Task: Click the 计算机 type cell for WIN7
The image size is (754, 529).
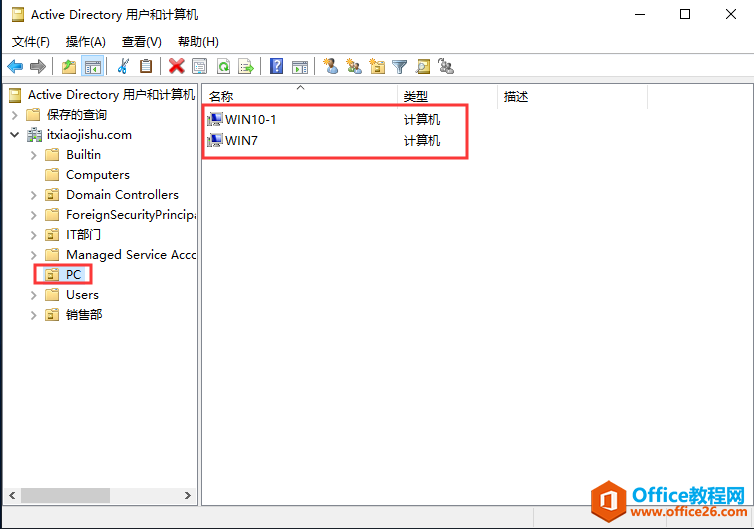Action: (422, 140)
